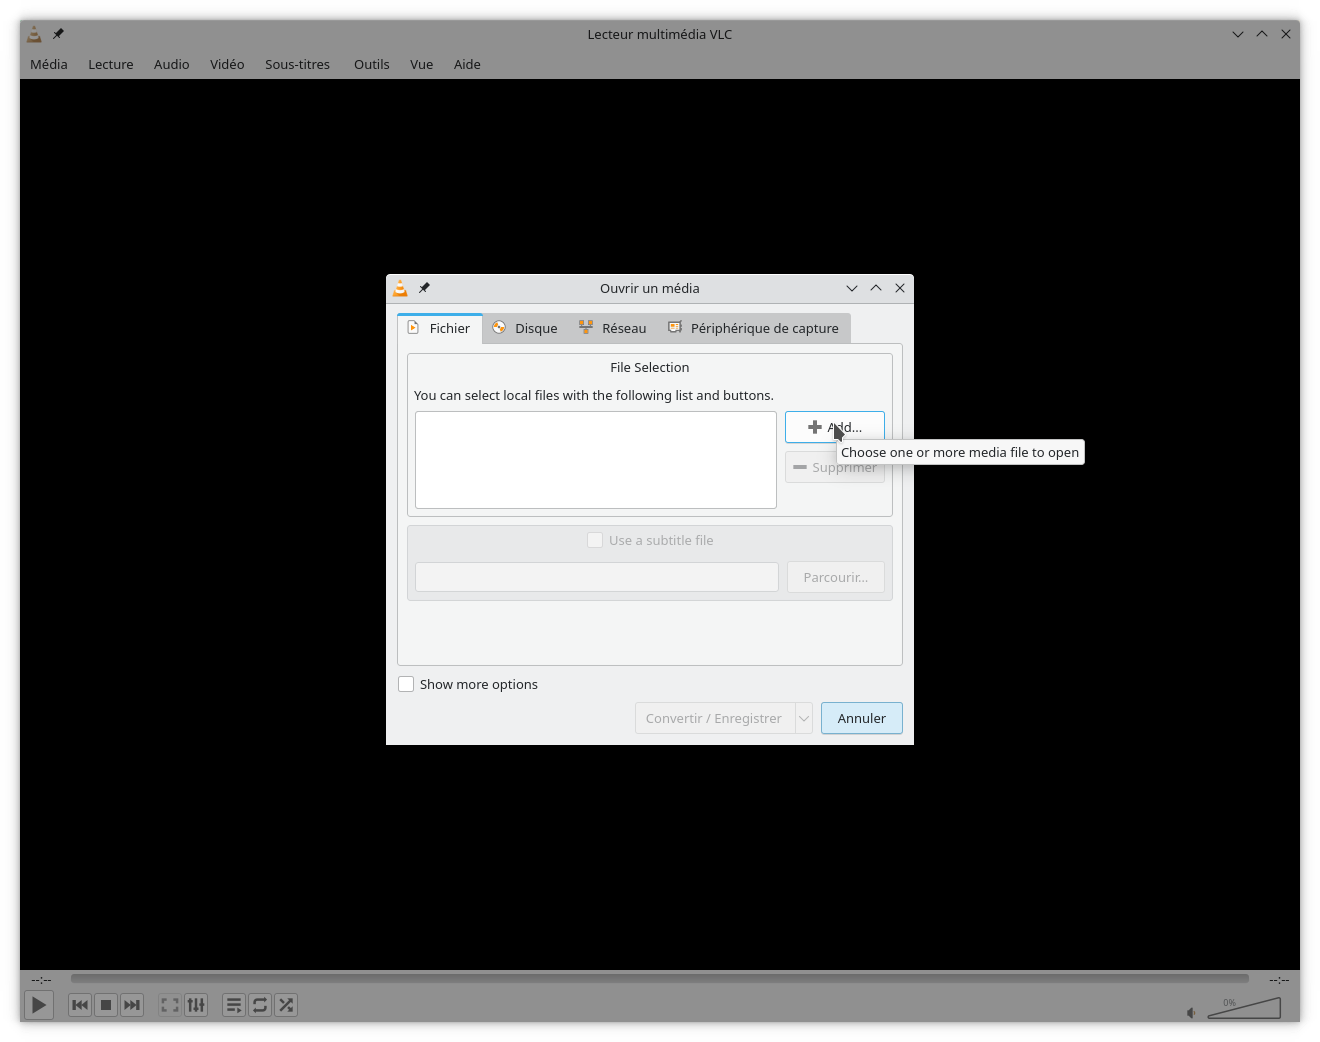Click the Add... button
This screenshot has width=1320, height=1042.
click(x=834, y=427)
